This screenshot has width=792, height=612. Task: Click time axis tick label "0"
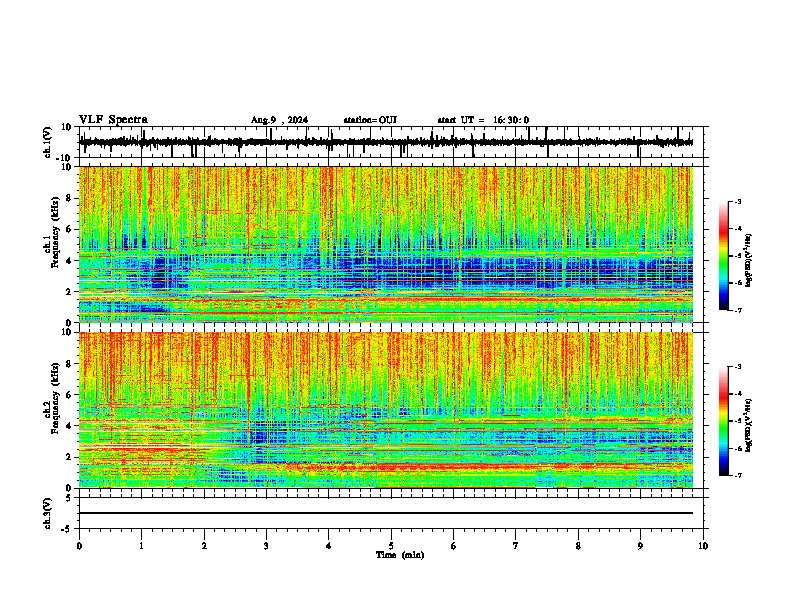79,546
